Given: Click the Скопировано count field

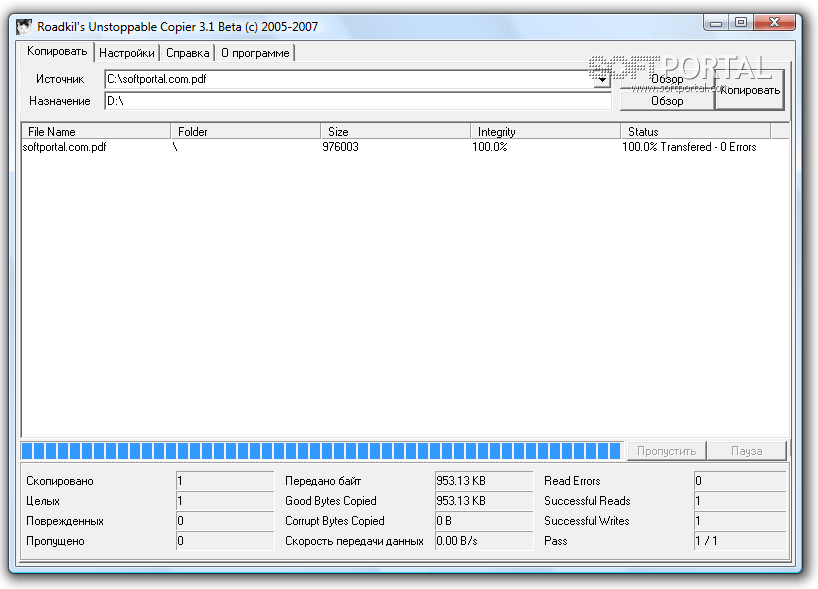Looking at the screenshot, I should [225, 480].
